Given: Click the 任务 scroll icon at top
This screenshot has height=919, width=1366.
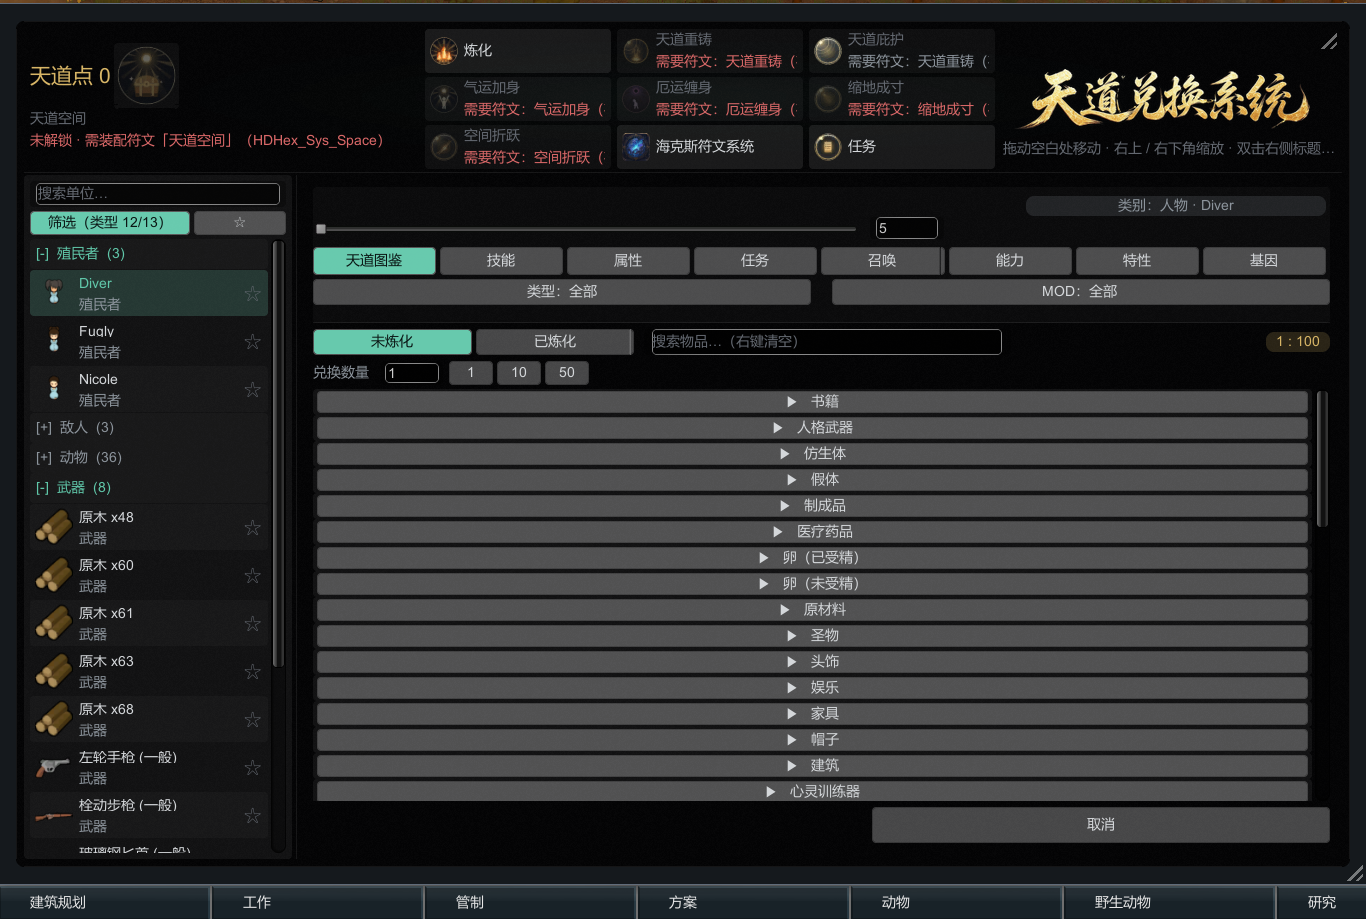Looking at the screenshot, I should 827,147.
